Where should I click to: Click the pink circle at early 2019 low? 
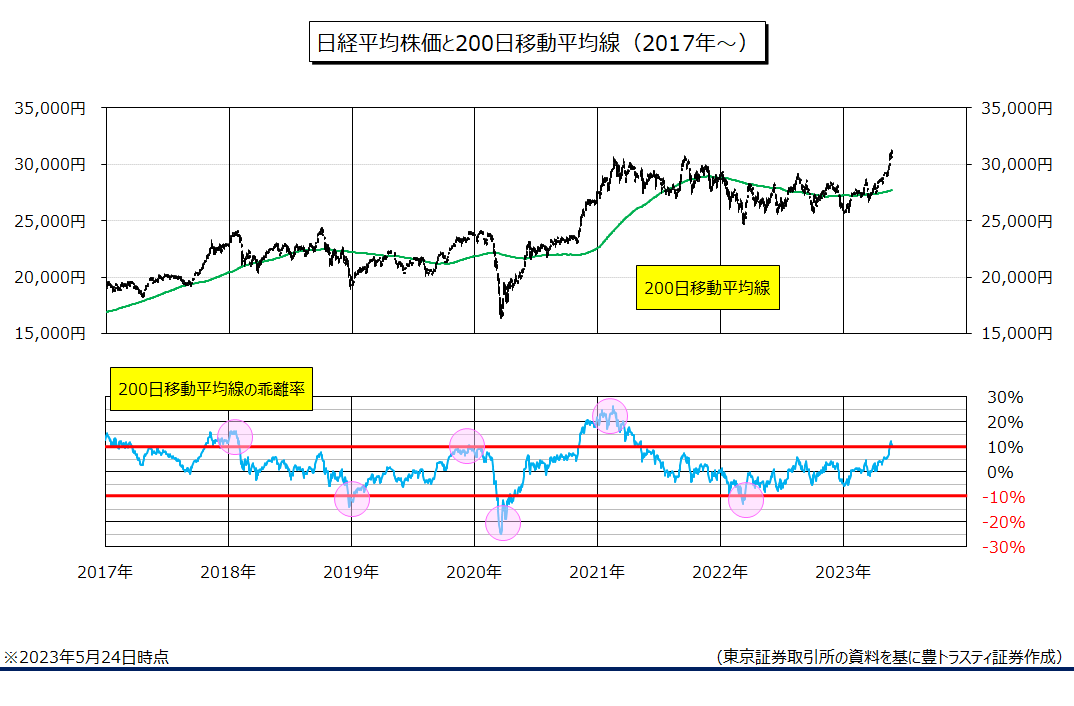coord(352,499)
